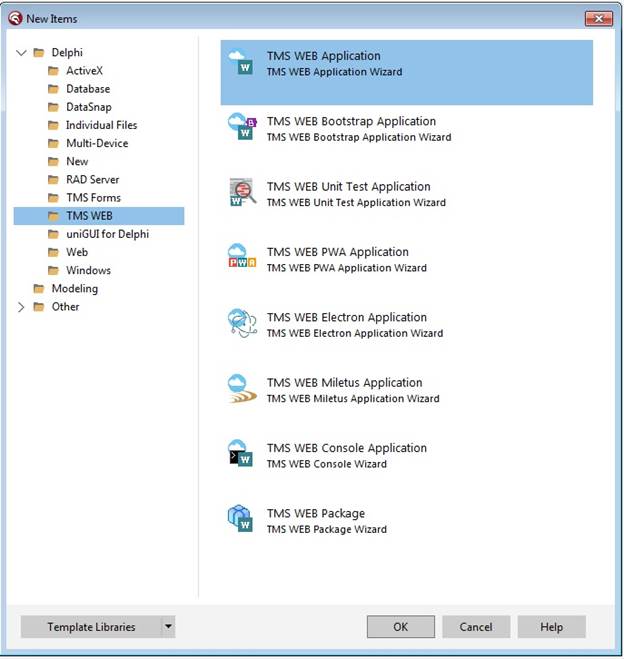The height and width of the screenshot is (659, 624).
Task: Choose the TMS WEB Console Application icon
Action: tap(242, 455)
